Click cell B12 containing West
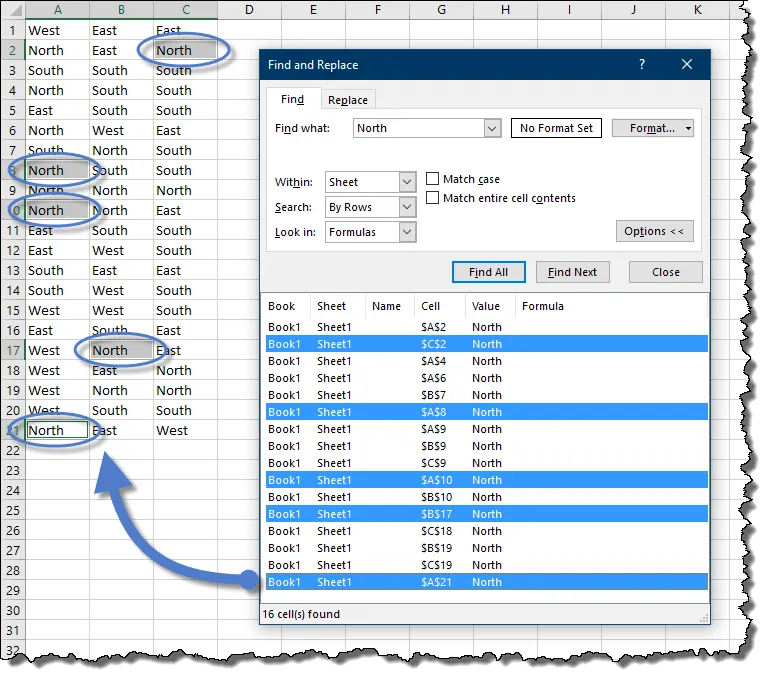 121,251
